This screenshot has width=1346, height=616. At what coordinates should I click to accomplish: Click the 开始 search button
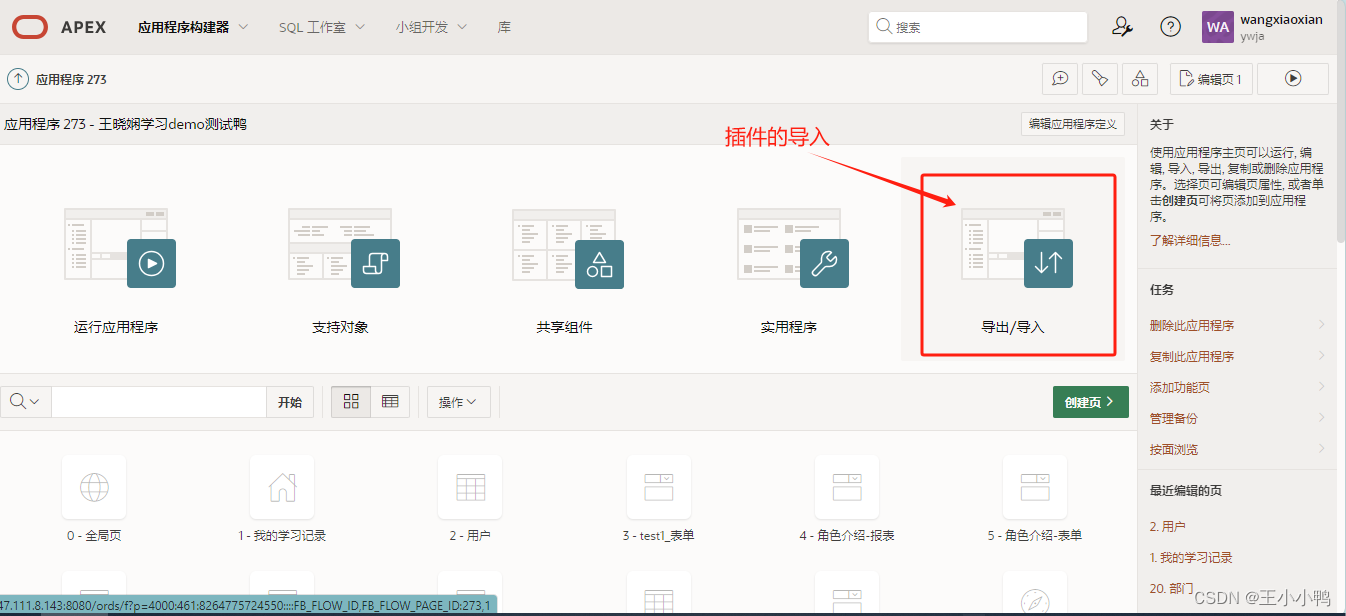[290, 401]
